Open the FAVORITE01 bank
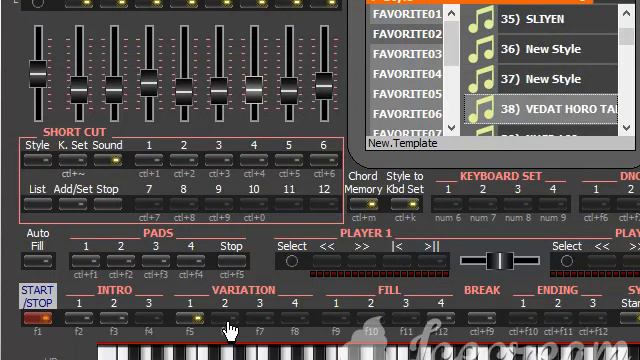 pos(407,14)
